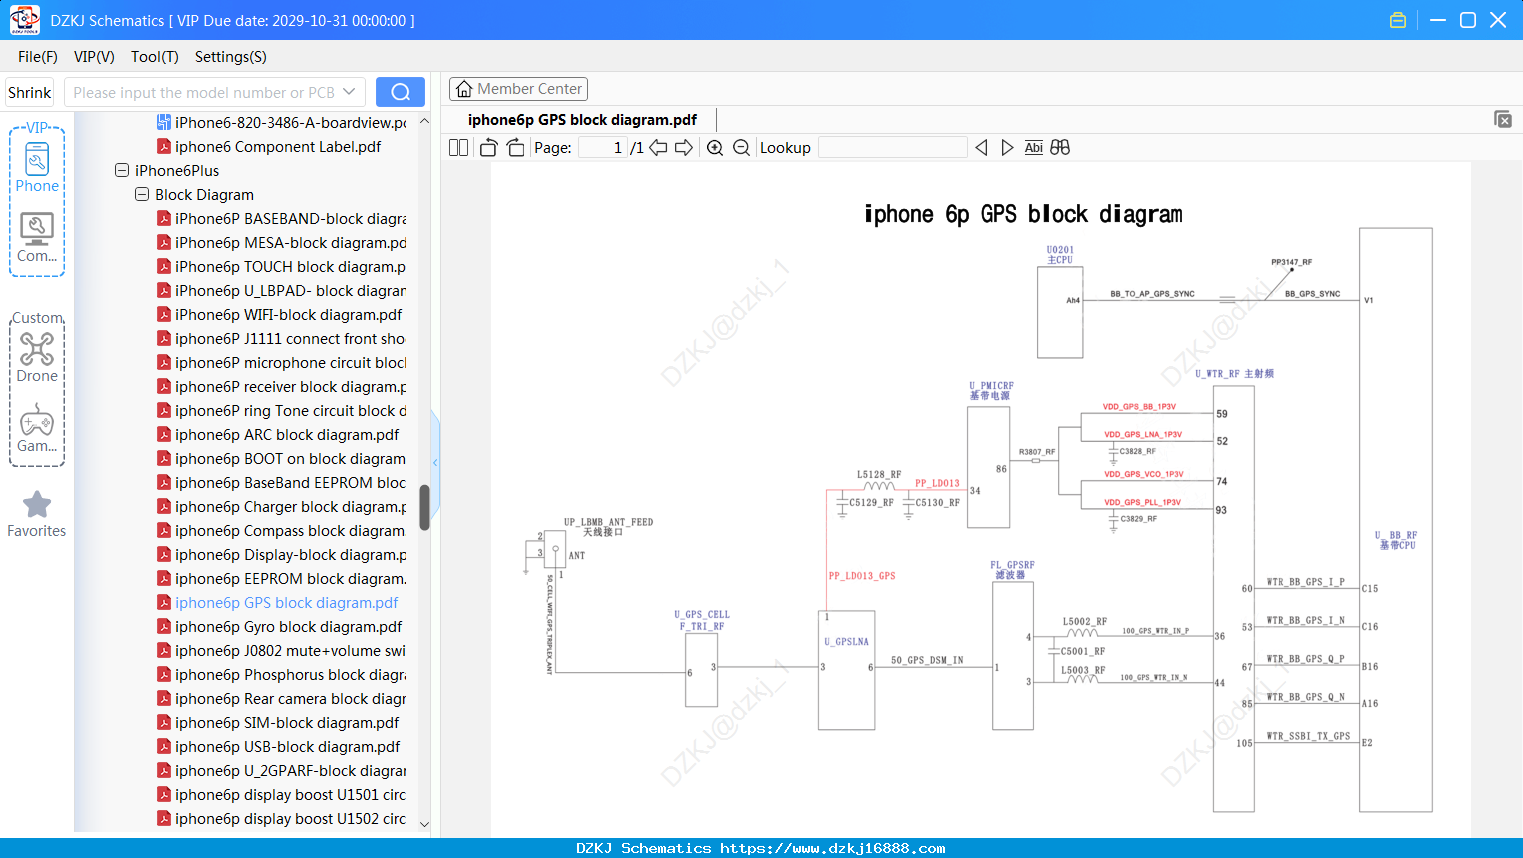Image resolution: width=1523 pixels, height=858 pixels.
Task: Rotate the page counterclockwise
Action: click(488, 148)
